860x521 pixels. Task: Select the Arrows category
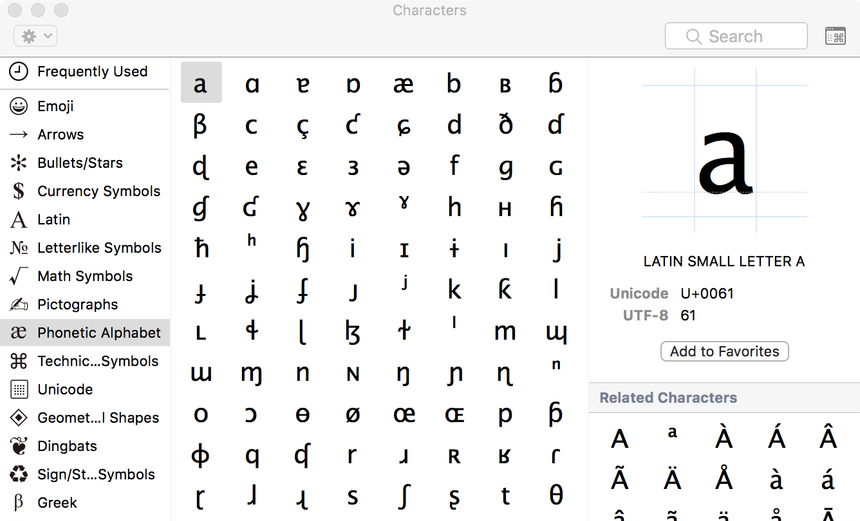coord(60,134)
